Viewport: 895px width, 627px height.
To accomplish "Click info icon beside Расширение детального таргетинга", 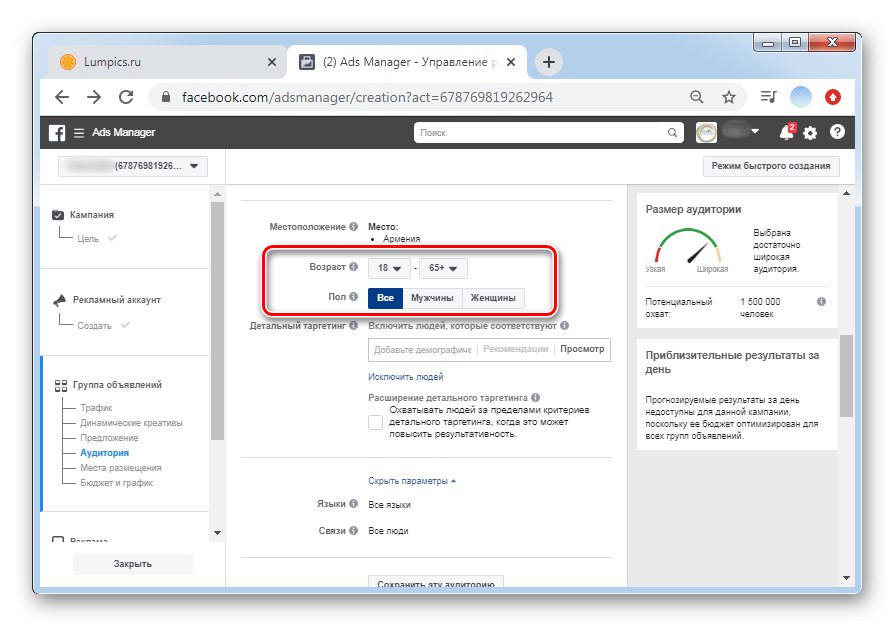I will tap(535, 397).
